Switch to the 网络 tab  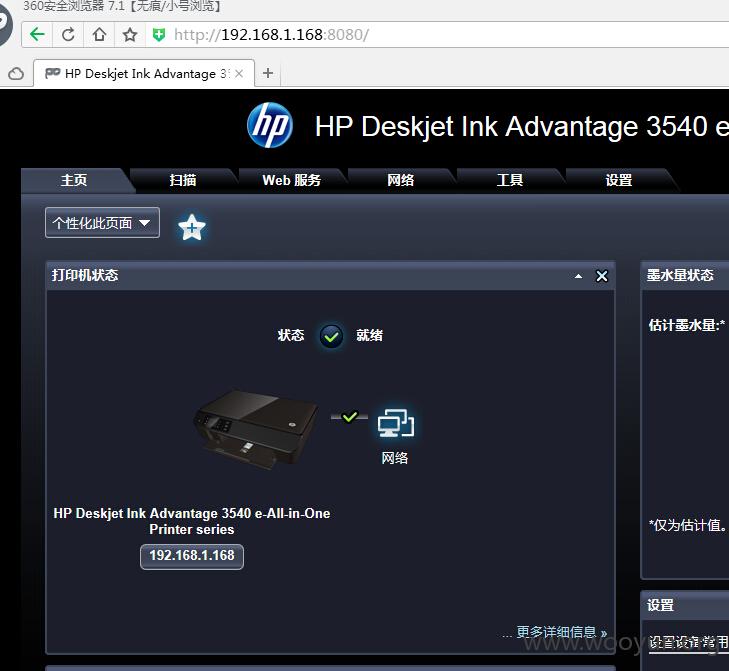pyautogui.click(x=401, y=180)
